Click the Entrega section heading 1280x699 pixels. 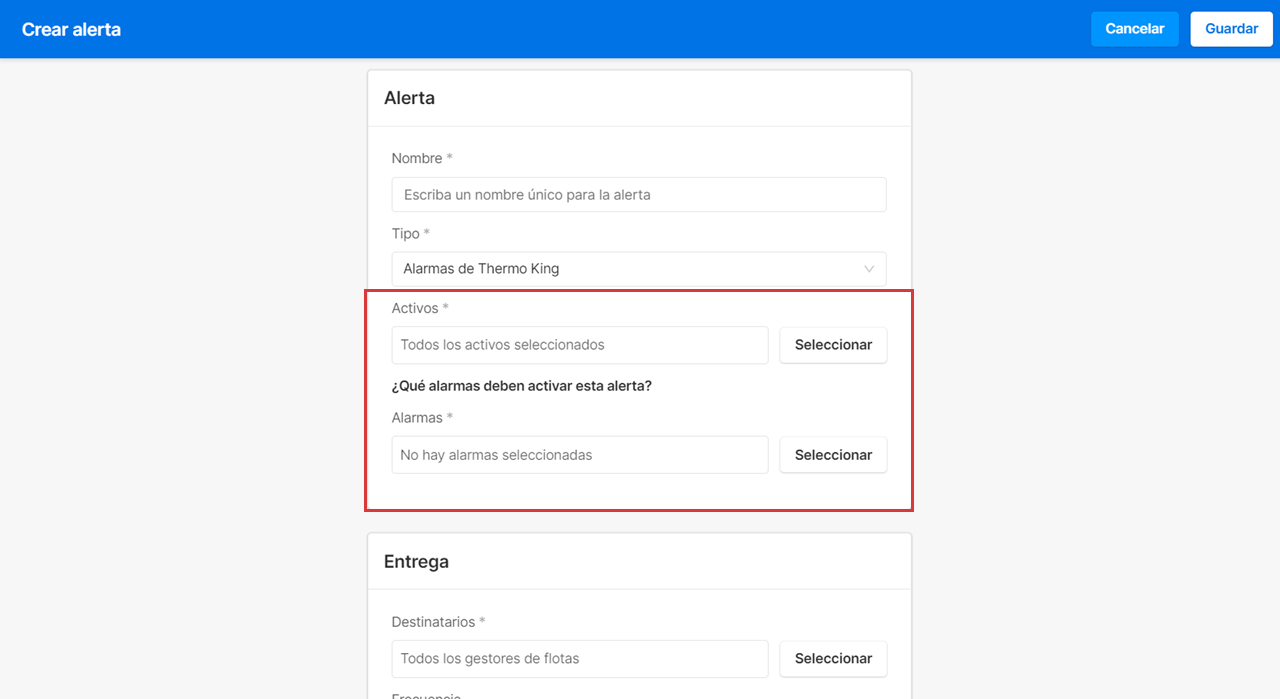click(416, 562)
